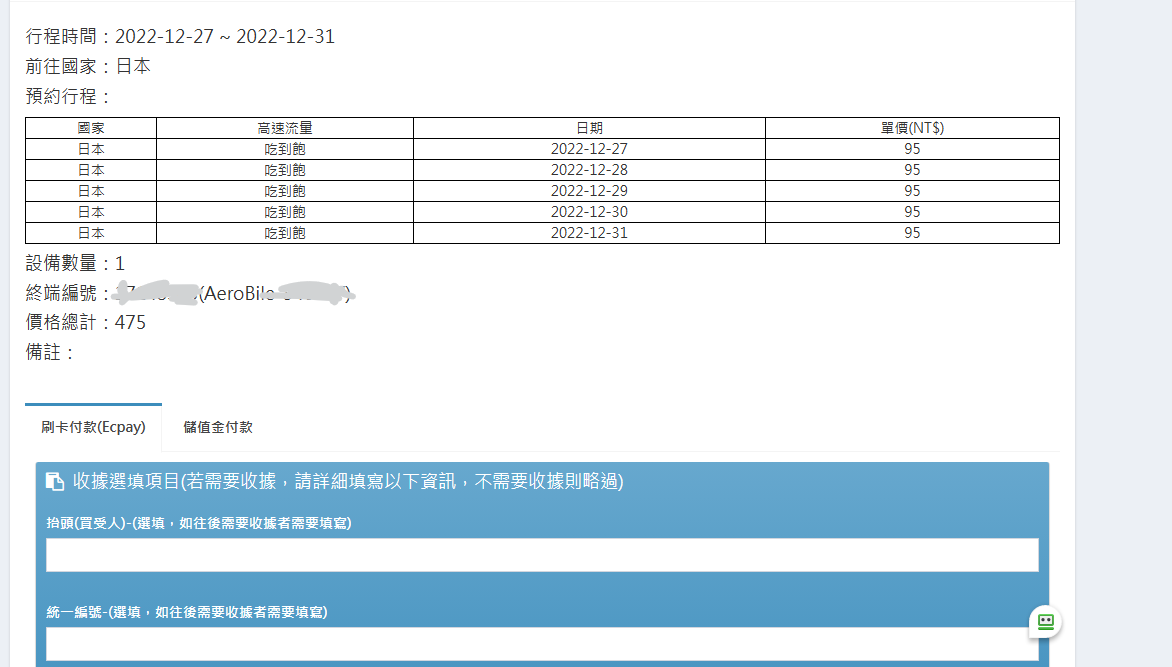Open the green chat widget icon

[1046, 622]
